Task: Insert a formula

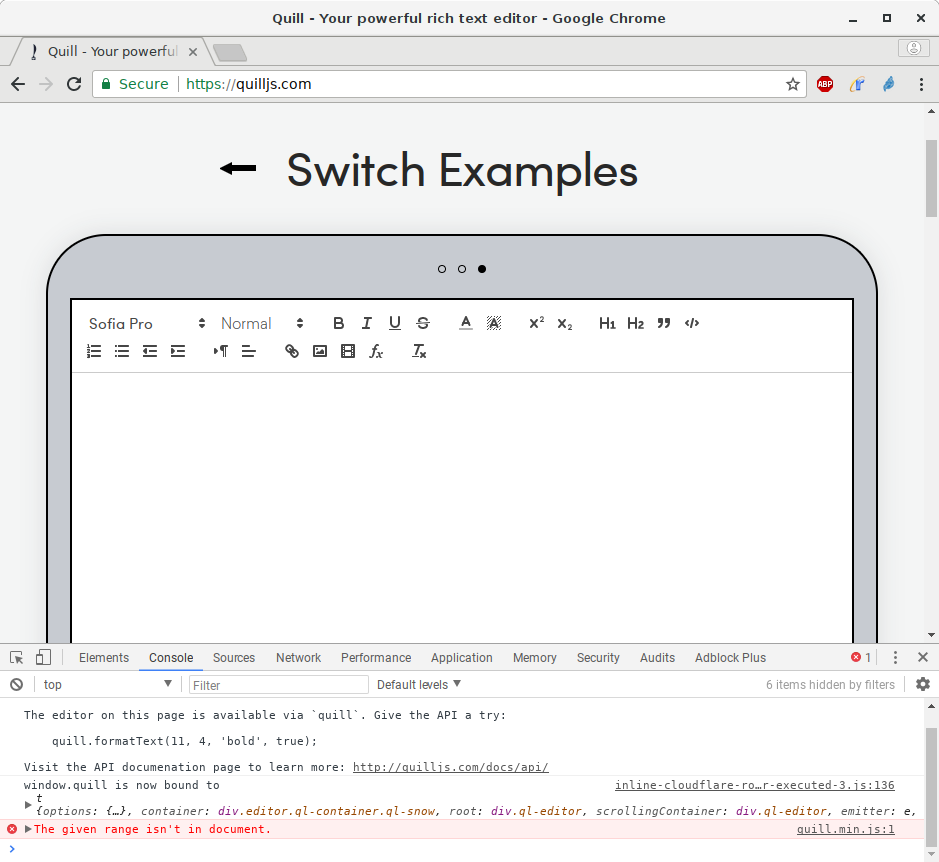Action: point(376,351)
